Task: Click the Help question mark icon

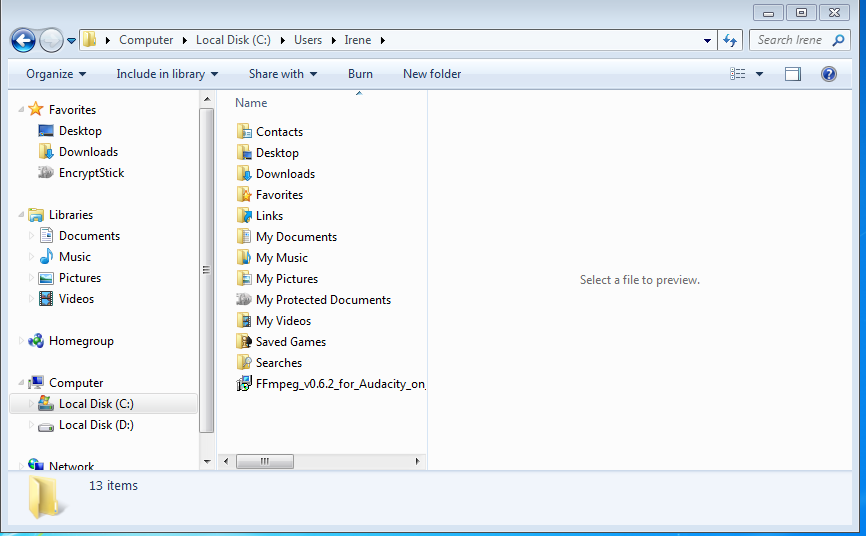Action: (x=828, y=74)
